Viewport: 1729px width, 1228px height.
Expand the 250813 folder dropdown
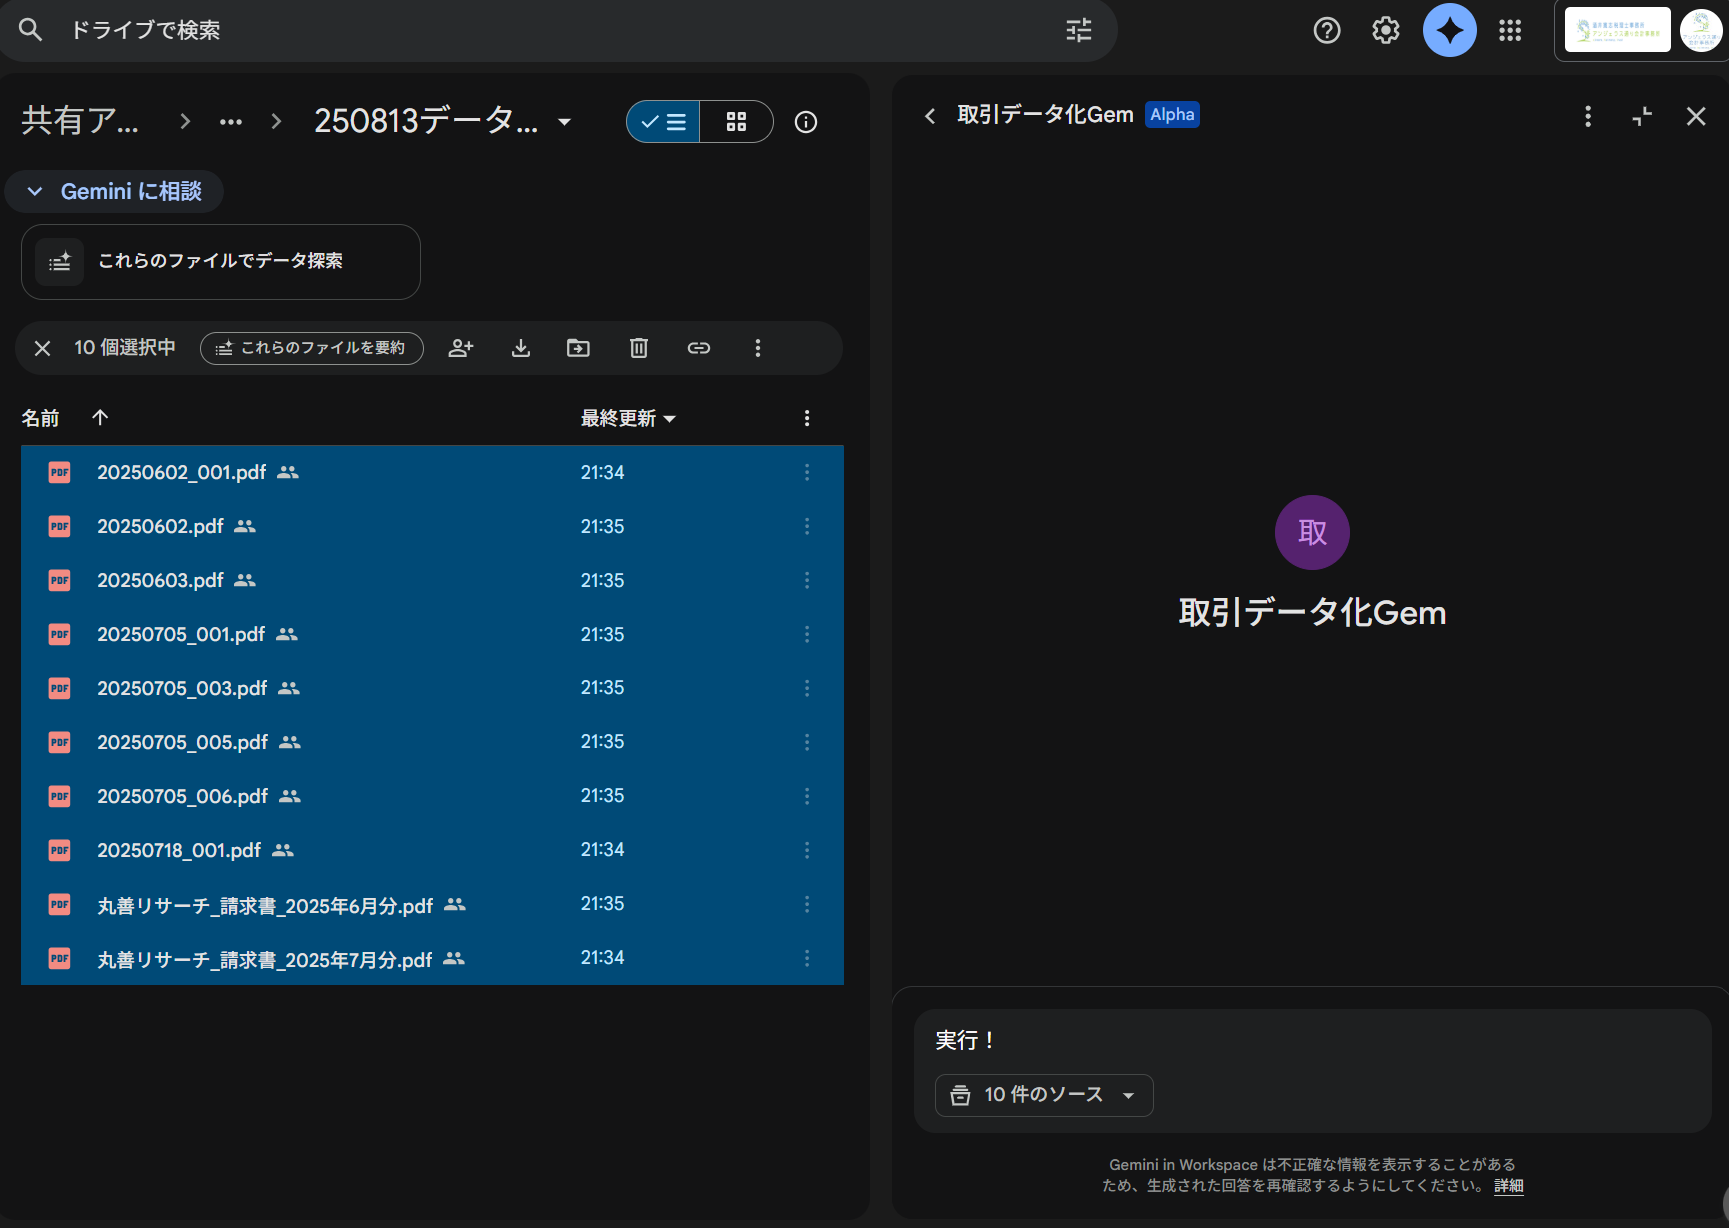565,122
